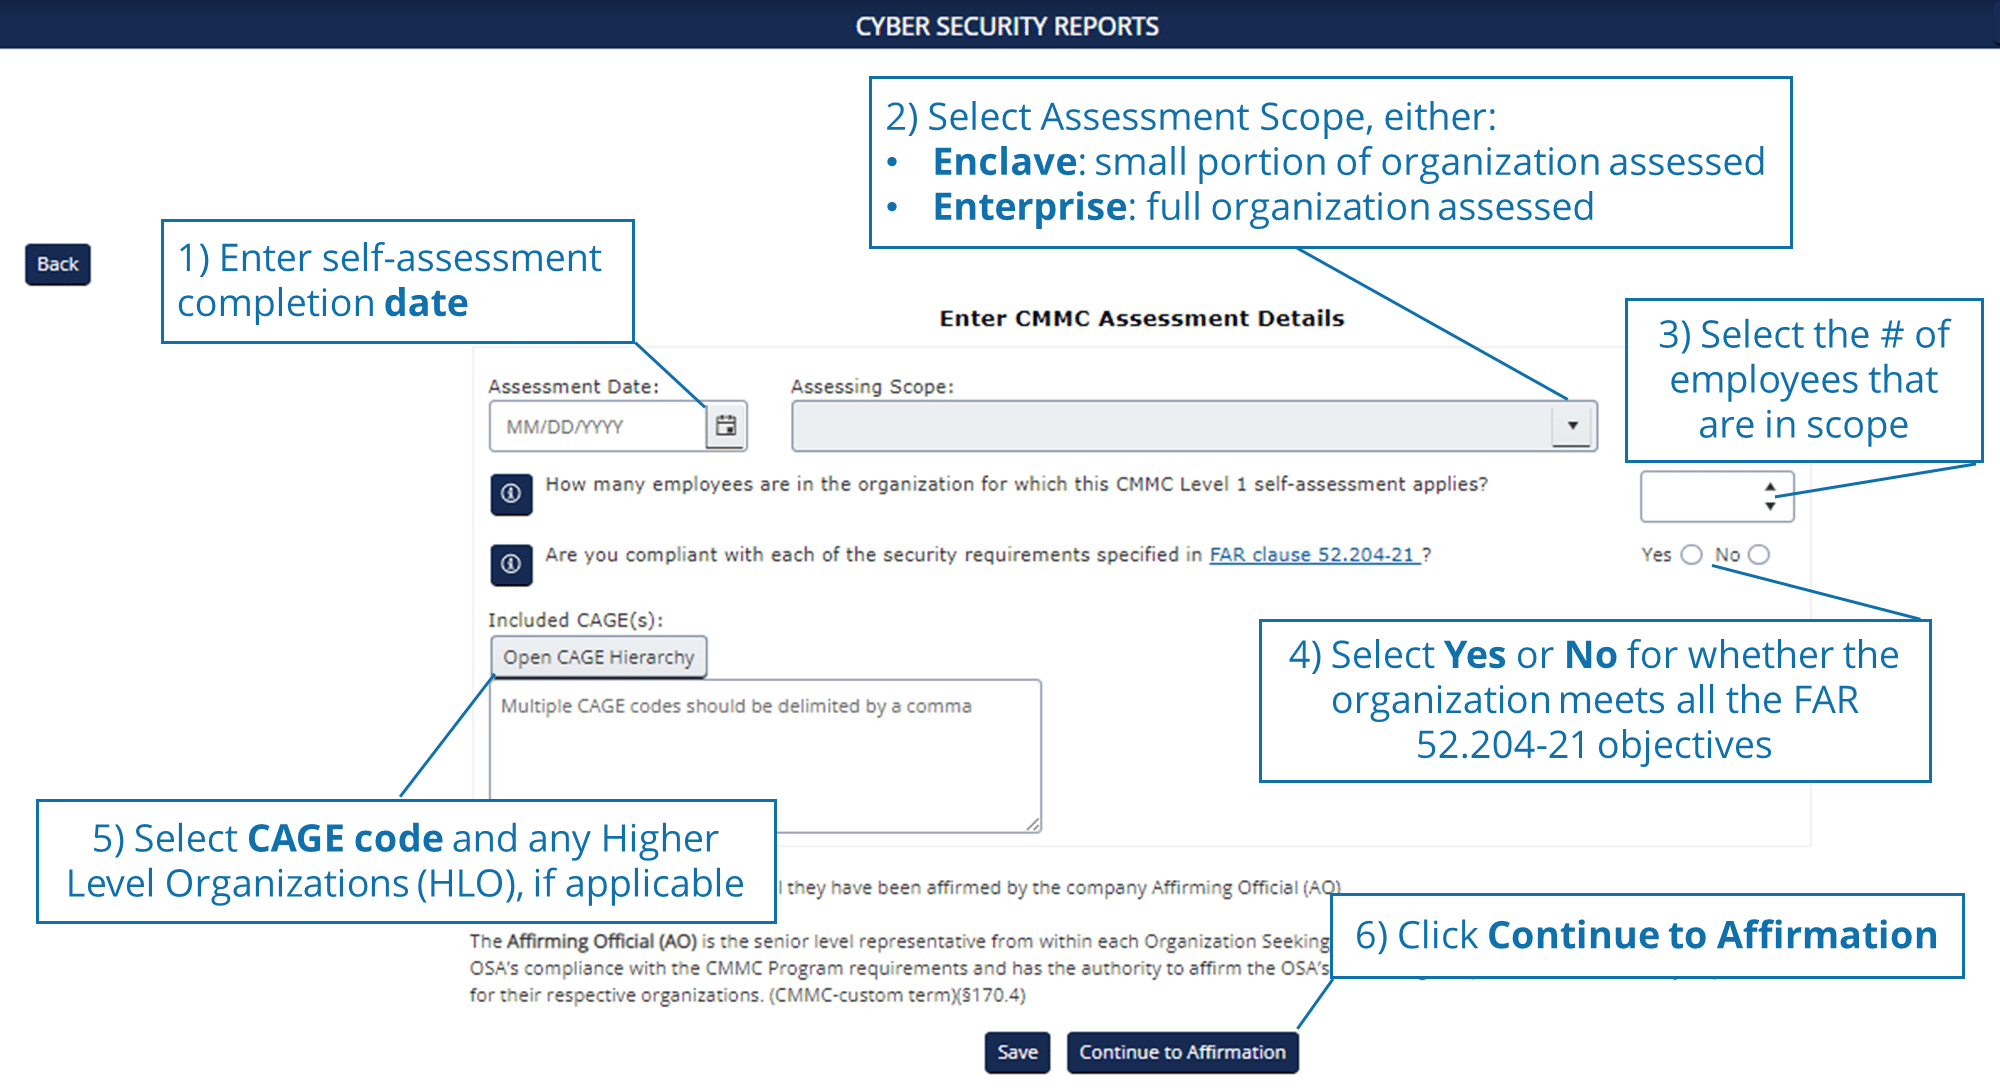This screenshot has height=1089, width=2000.
Task: Click the Back button
Action: [57, 264]
